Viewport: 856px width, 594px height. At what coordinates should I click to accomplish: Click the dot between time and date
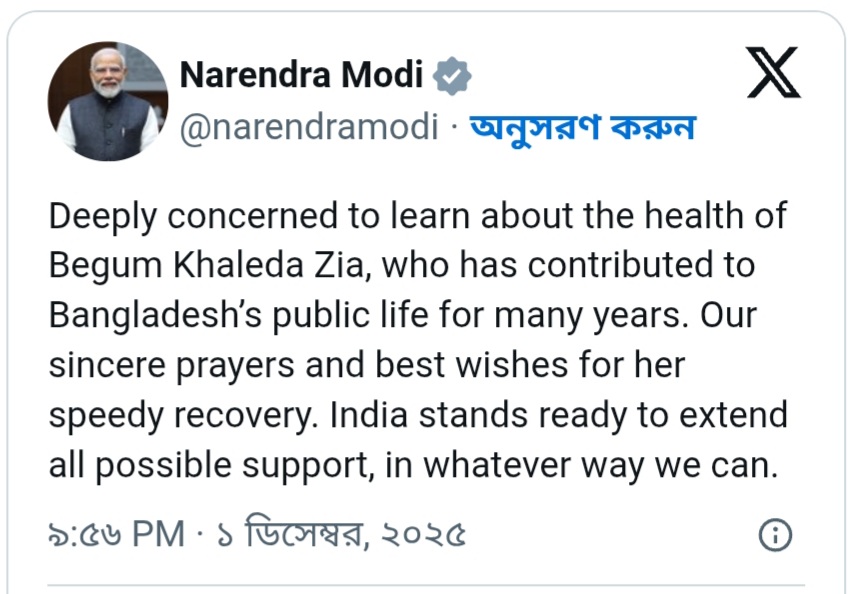(x=201, y=534)
